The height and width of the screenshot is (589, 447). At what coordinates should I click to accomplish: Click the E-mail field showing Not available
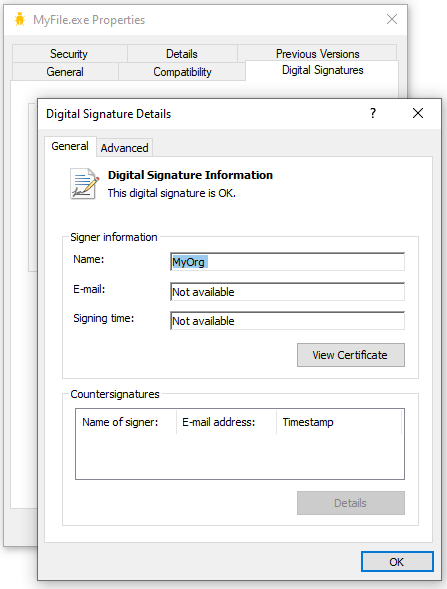[287, 292]
